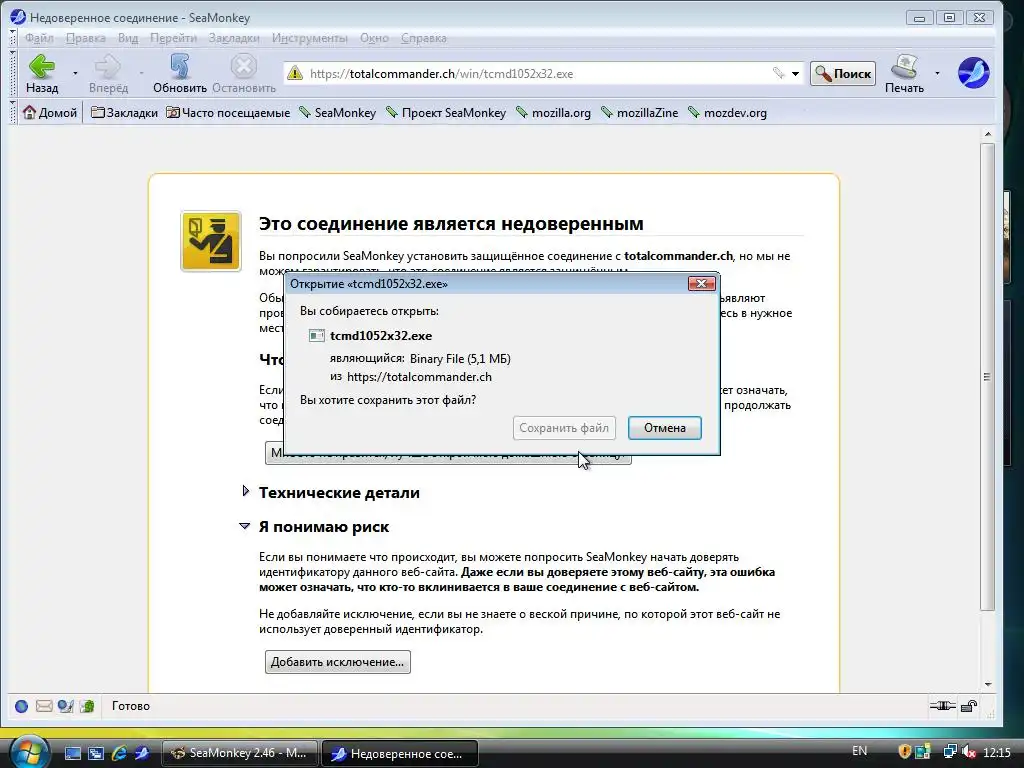Click Добавить исключение... button
This screenshot has width=1024, height=768.
click(338, 662)
